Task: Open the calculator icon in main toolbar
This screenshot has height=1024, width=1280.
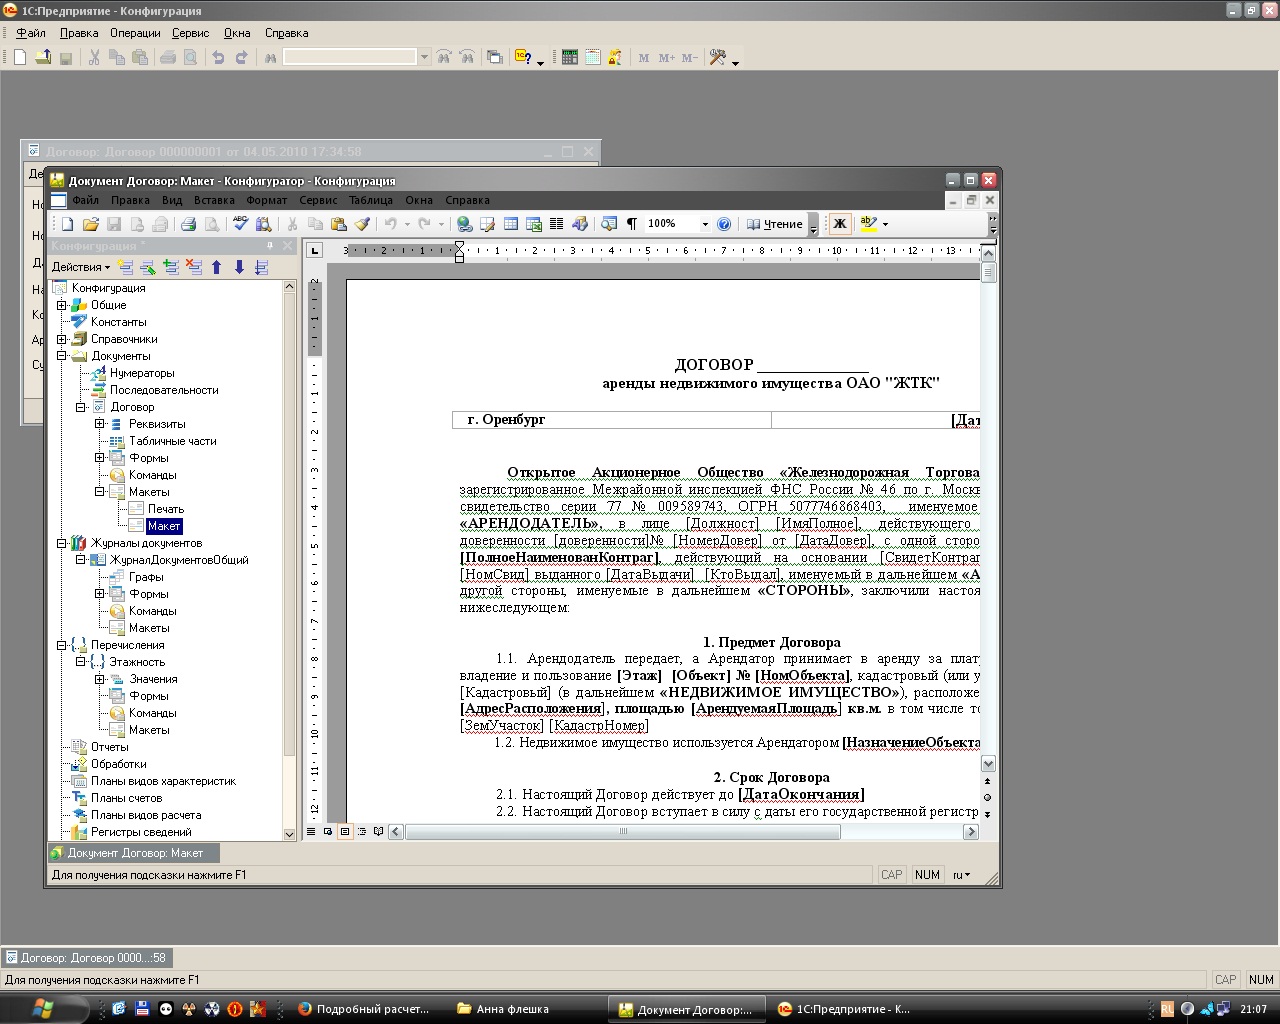Action: coord(569,57)
